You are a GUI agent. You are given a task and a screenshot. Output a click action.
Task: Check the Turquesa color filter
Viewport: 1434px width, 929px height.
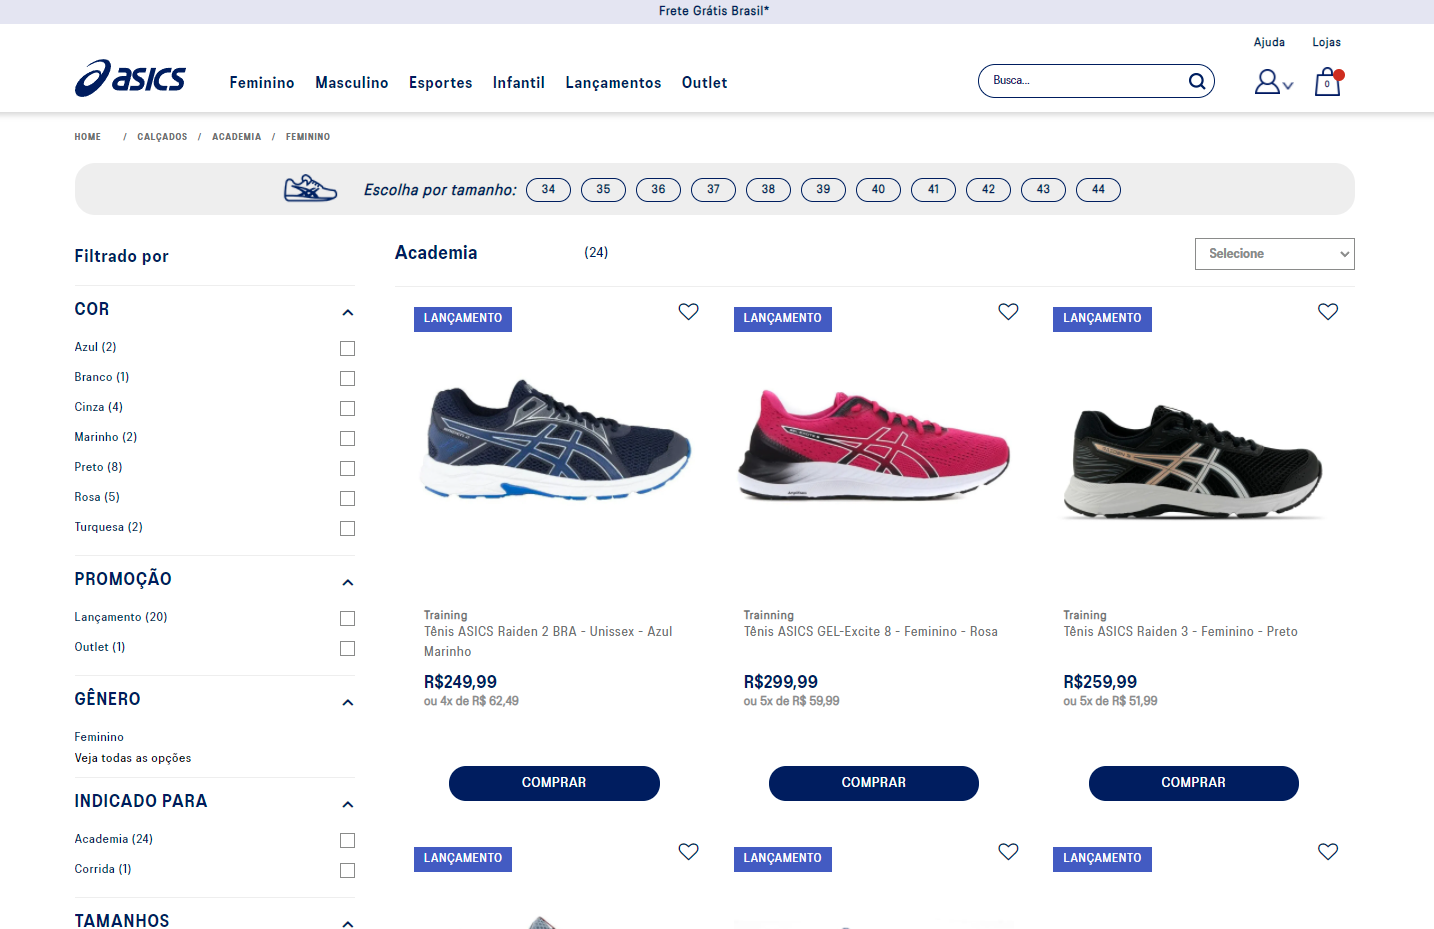[347, 528]
